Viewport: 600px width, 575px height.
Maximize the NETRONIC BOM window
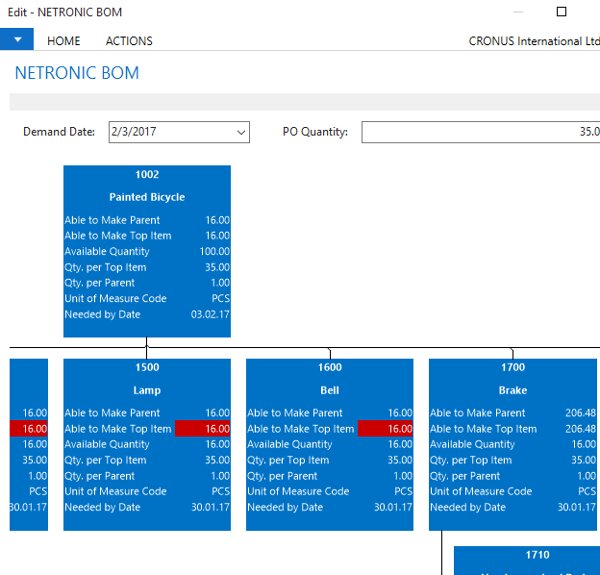point(561,12)
